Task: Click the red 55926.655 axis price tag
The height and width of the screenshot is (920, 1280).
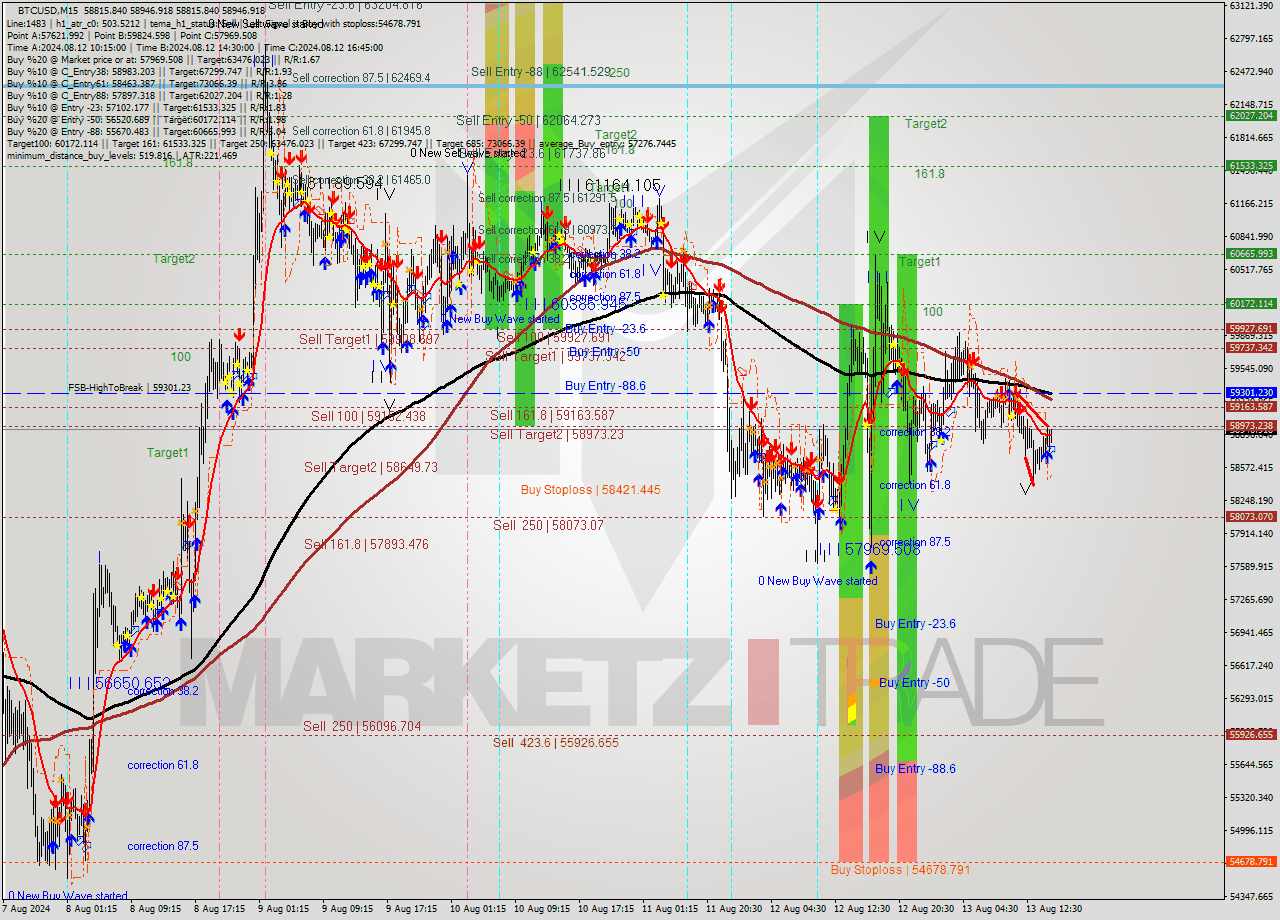Action: [1250, 734]
